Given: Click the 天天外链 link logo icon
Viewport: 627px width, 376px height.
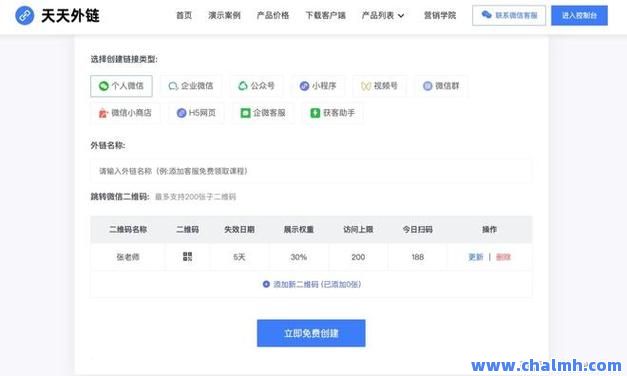Looking at the screenshot, I should [x=25, y=16].
